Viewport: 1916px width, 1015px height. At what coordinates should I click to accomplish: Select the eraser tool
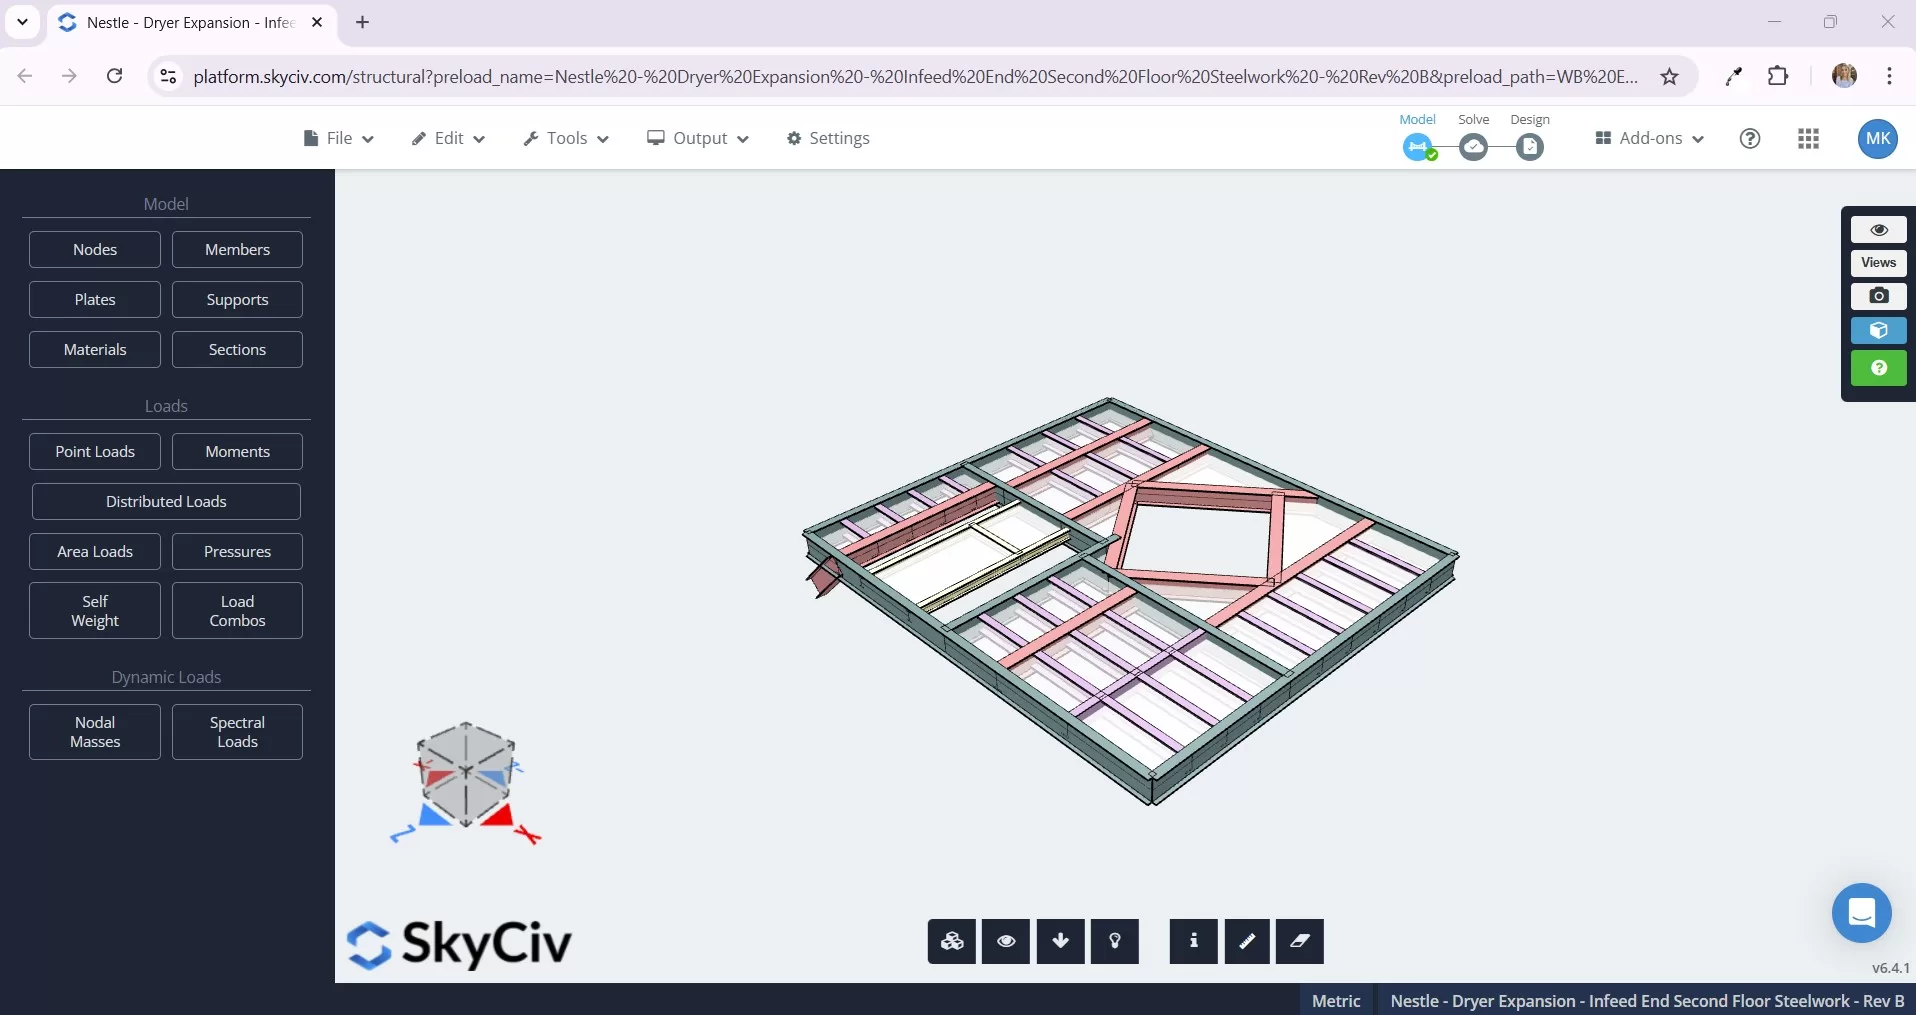[x=1299, y=941]
